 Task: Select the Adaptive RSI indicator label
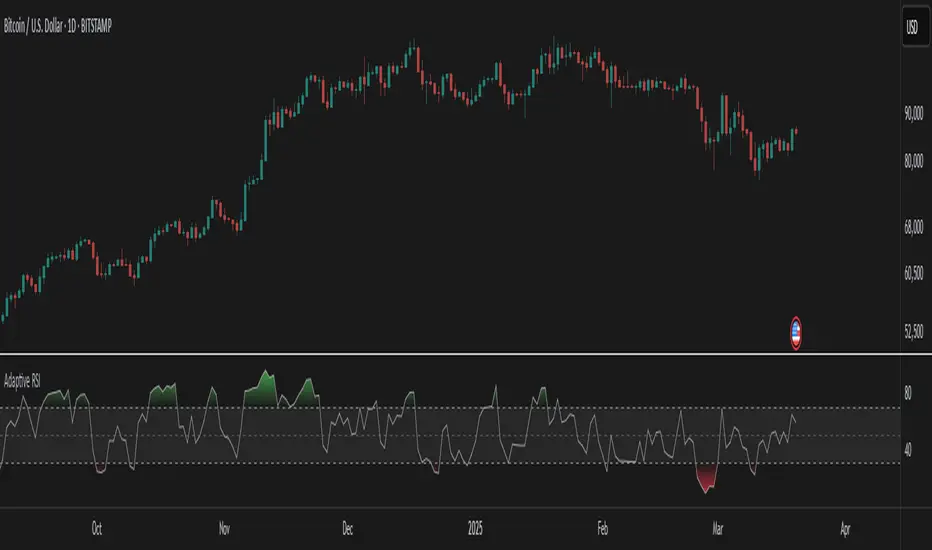click(x=22, y=381)
